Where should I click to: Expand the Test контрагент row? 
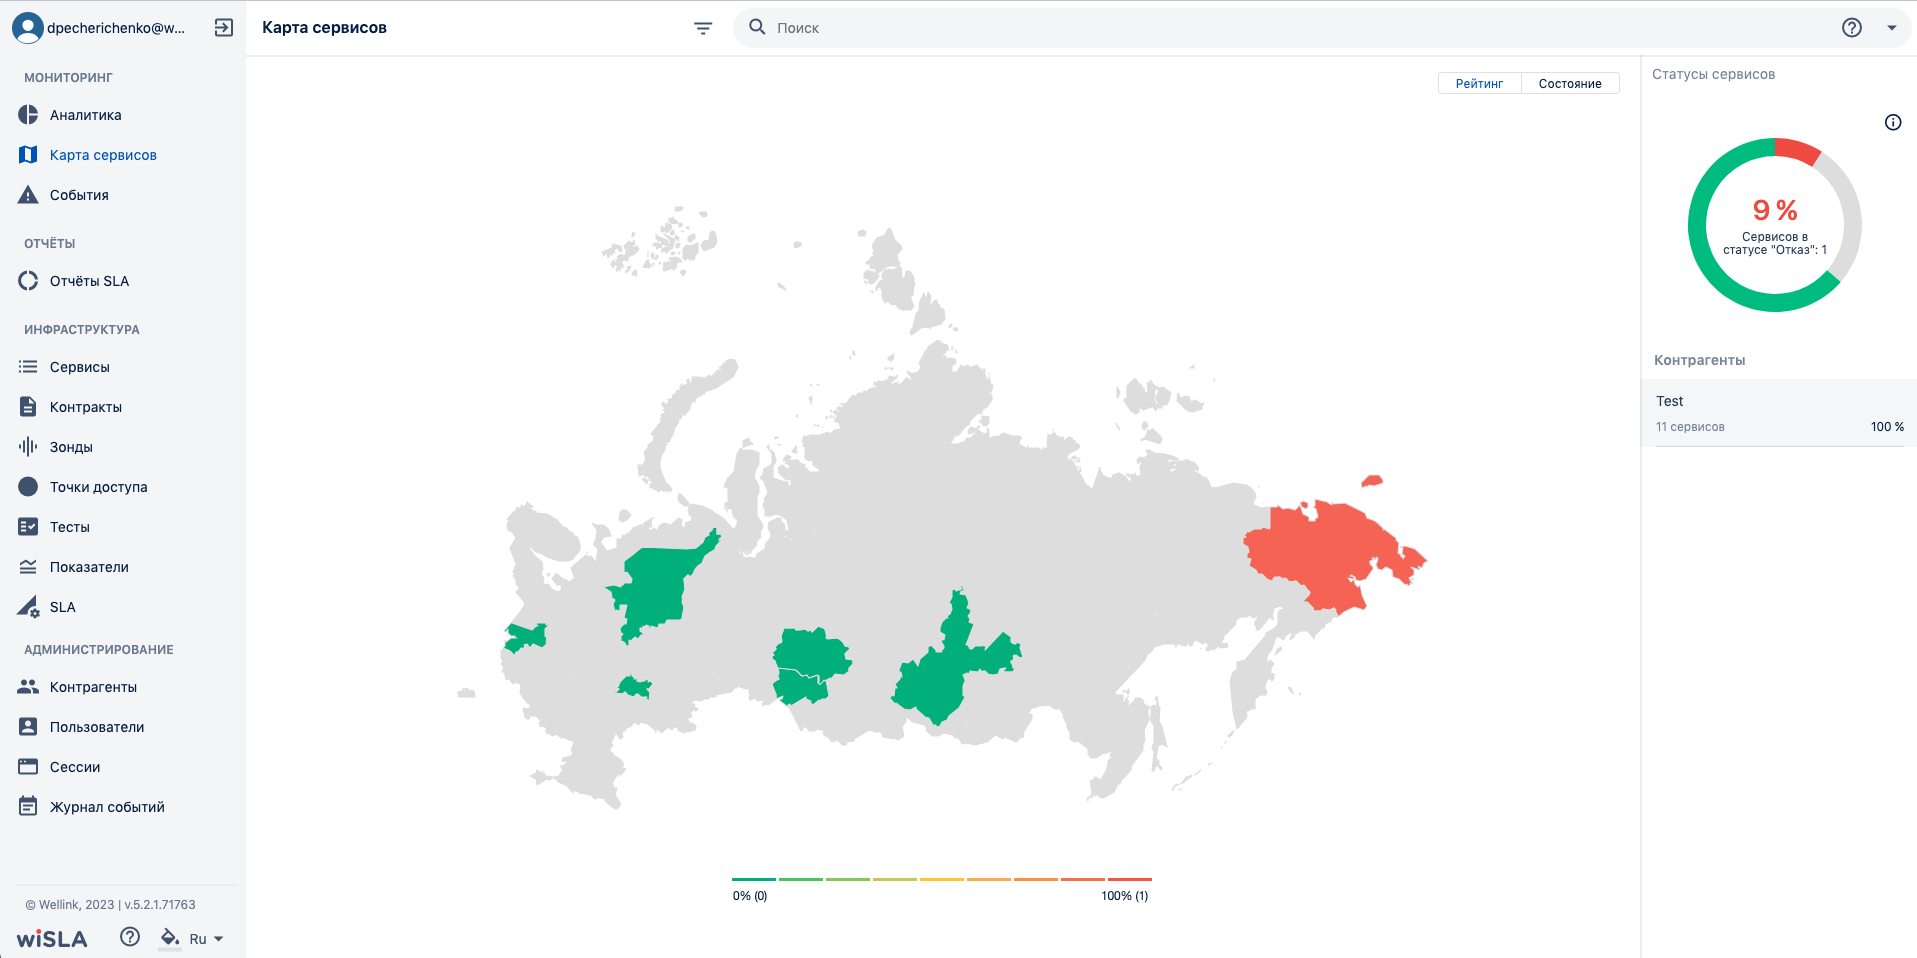coord(1779,413)
